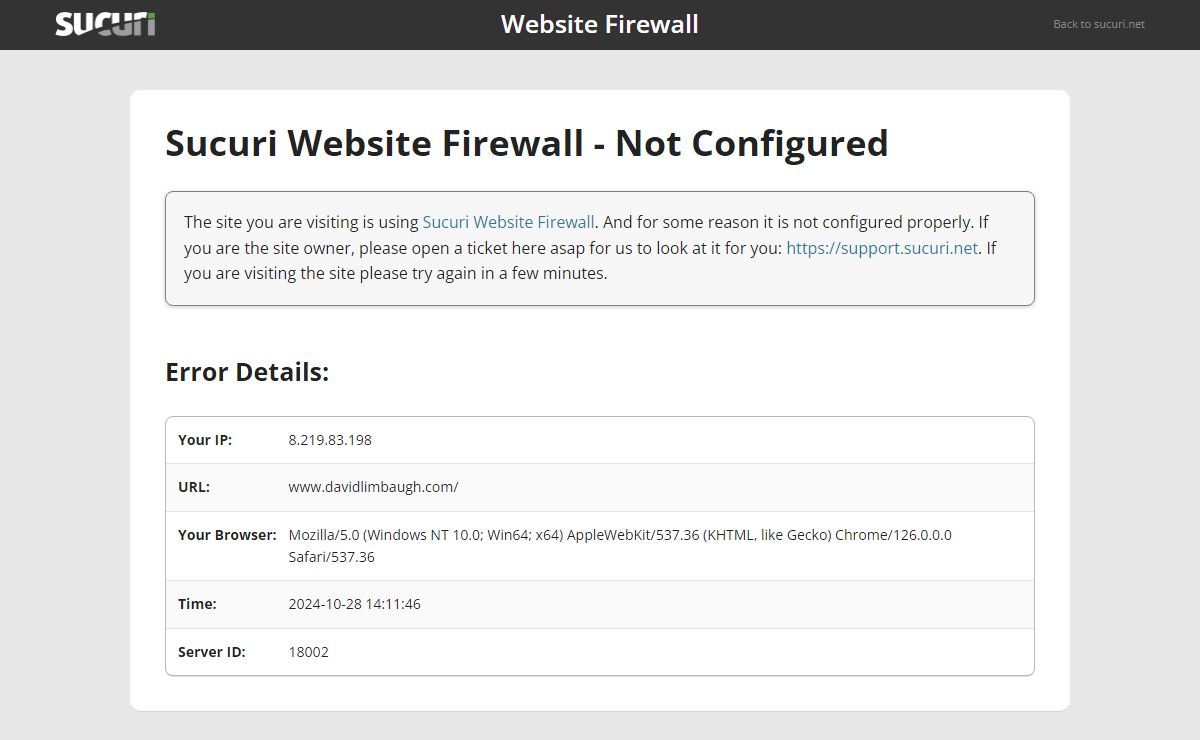Open the Sucuri Website Firewall link

click(x=508, y=222)
